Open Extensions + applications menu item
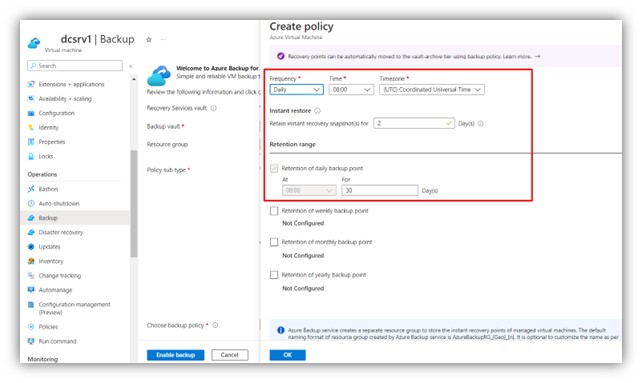 coord(72,84)
